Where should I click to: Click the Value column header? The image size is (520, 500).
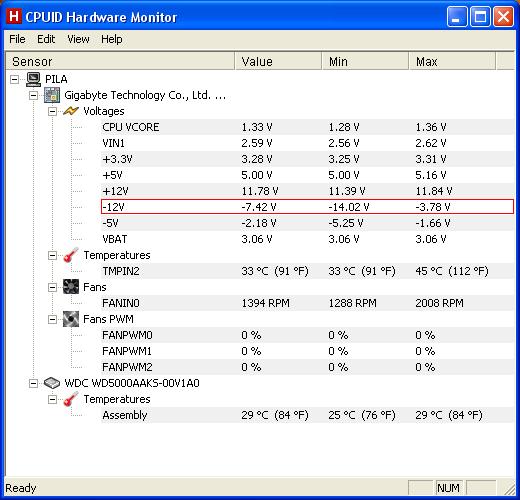278,61
